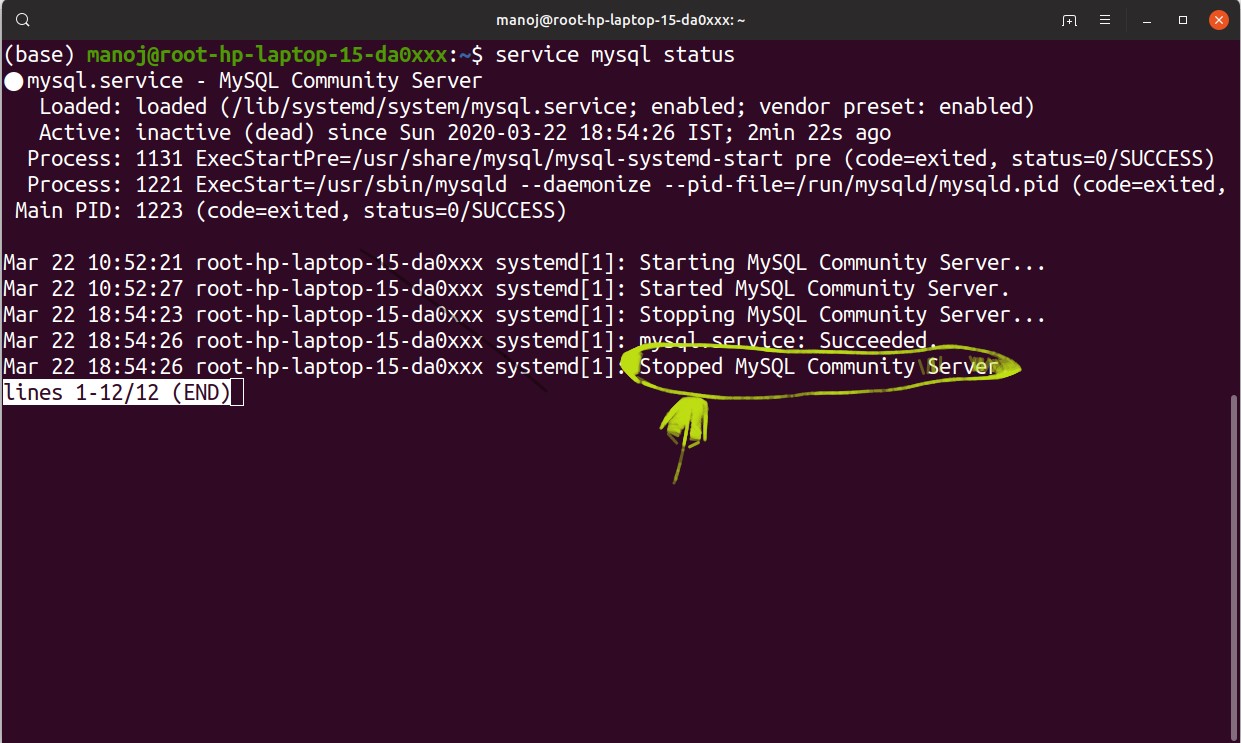Click the Starting MySQL Community Server log line
Image resolution: width=1241 pixels, height=743 pixels.
click(840, 262)
